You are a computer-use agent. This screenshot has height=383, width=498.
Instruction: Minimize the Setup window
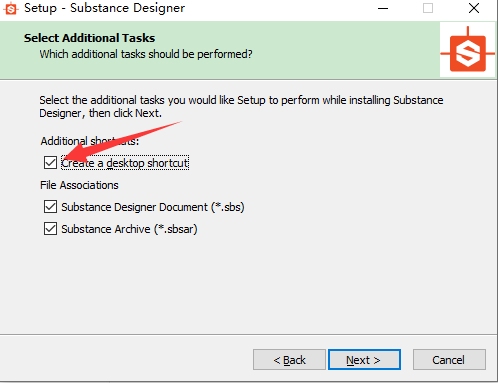point(383,8)
